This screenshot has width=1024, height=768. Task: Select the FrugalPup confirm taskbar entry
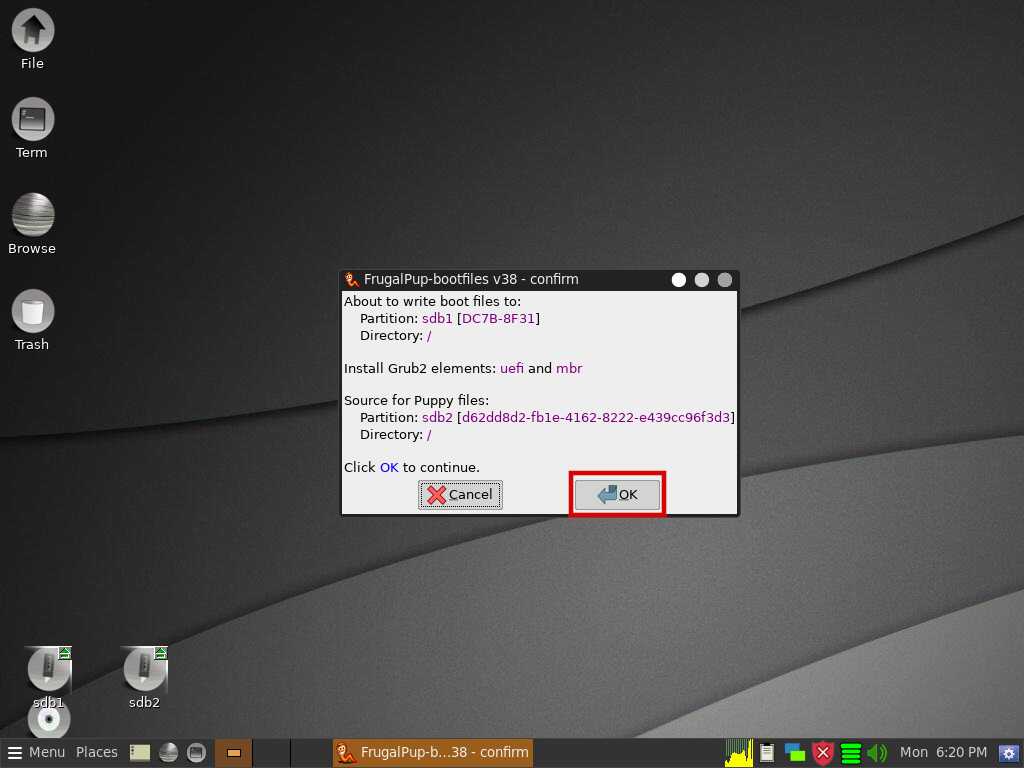click(432, 752)
